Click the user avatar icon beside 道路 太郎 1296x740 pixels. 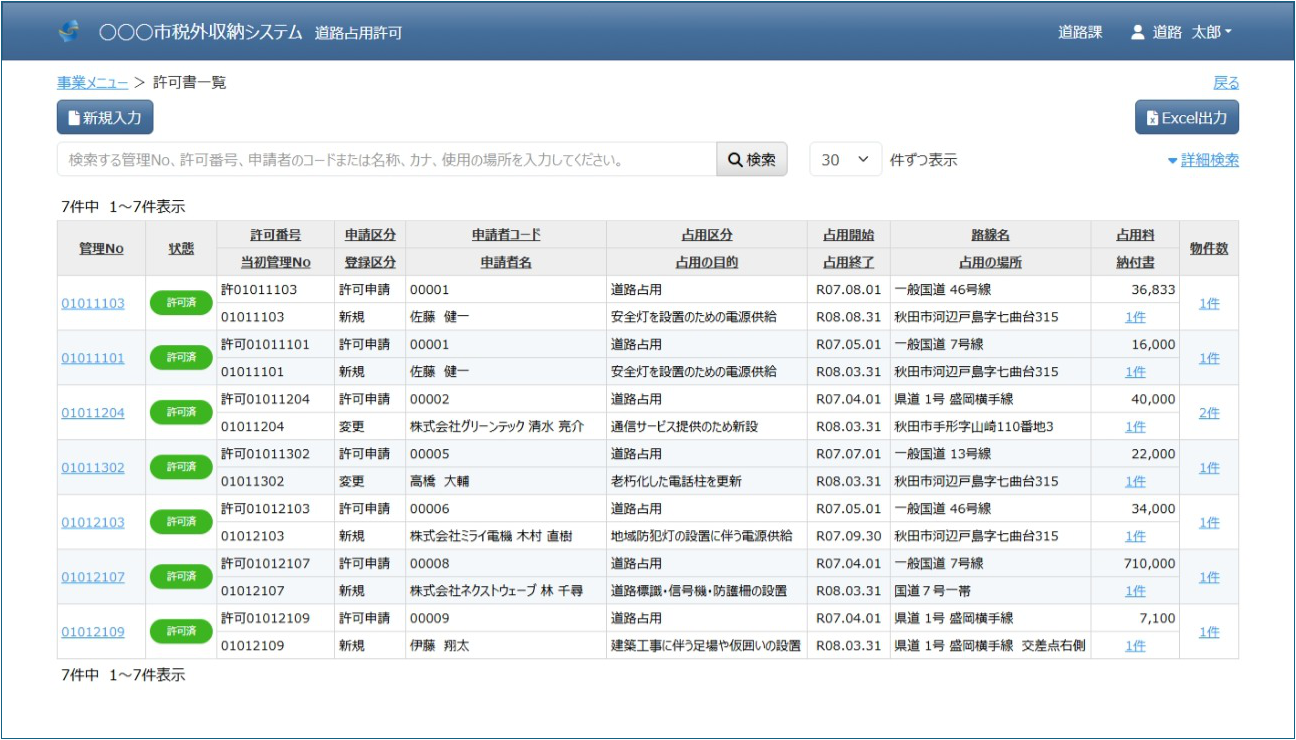point(1137,32)
